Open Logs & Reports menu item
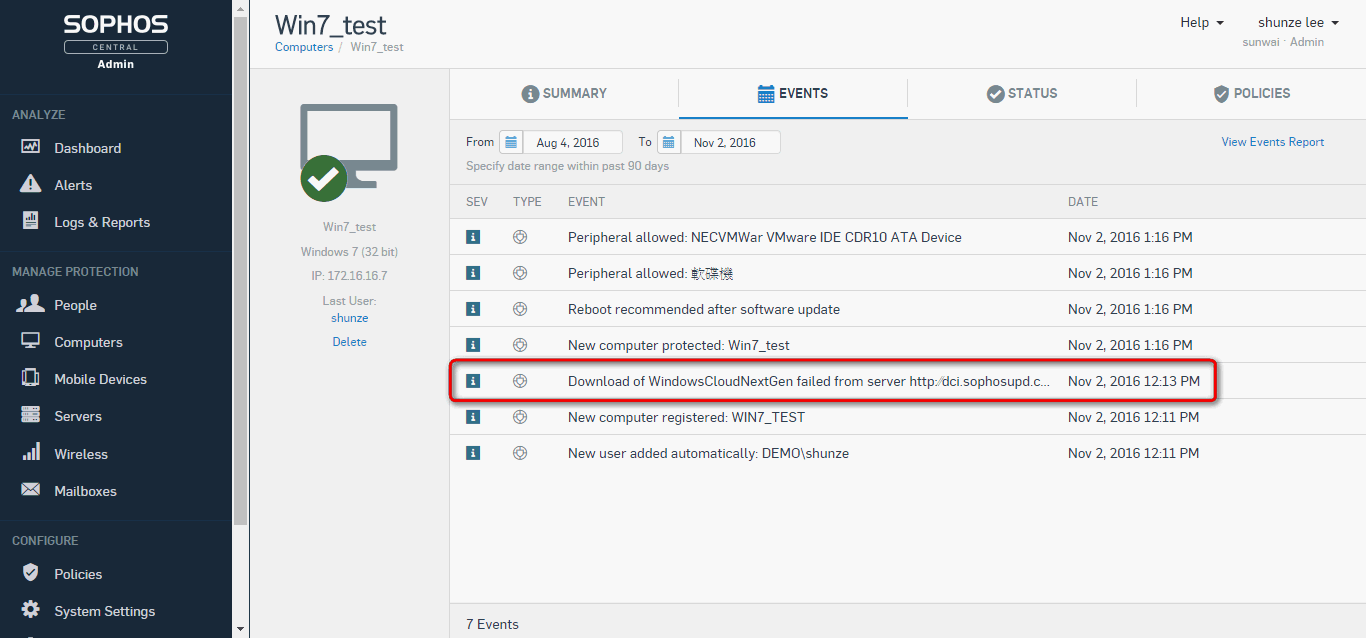This screenshot has width=1366, height=638. pos(102,222)
